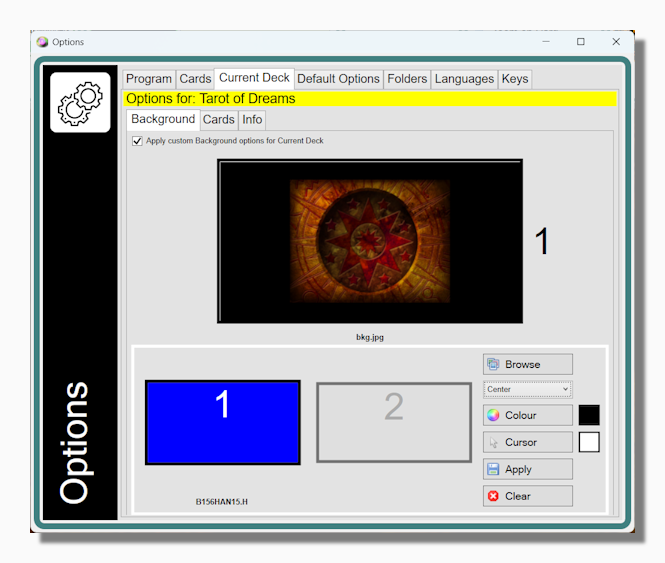Open the Default Options tab
Viewport: 665px width, 563px height.
(338, 79)
